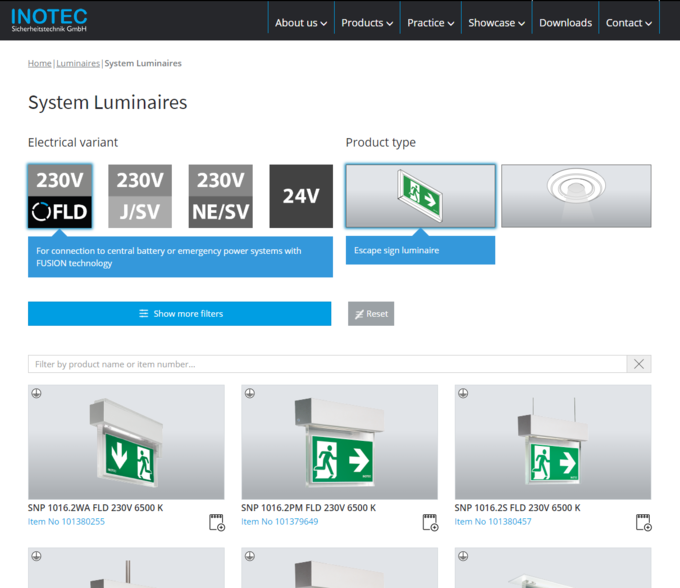Viewport: 680px width, 588px height.
Task: Open Item No 101380255 link
Action: pyautogui.click(x=66, y=522)
